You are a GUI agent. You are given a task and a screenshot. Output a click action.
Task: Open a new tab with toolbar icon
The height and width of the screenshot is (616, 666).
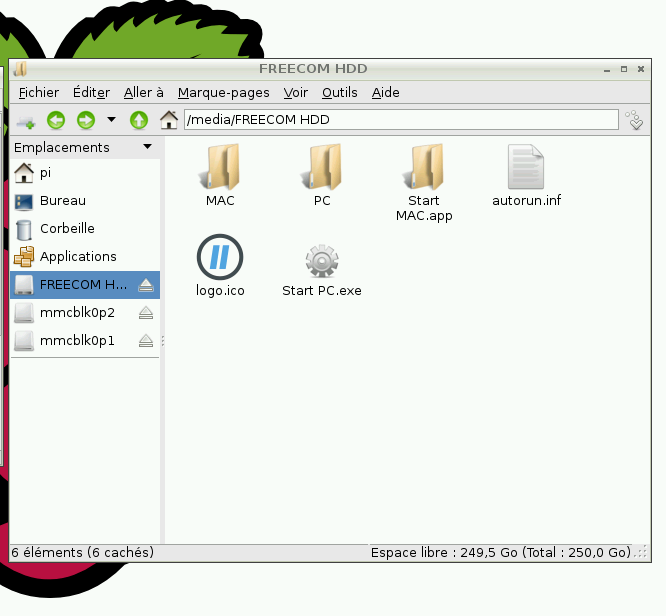click(x=26, y=121)
